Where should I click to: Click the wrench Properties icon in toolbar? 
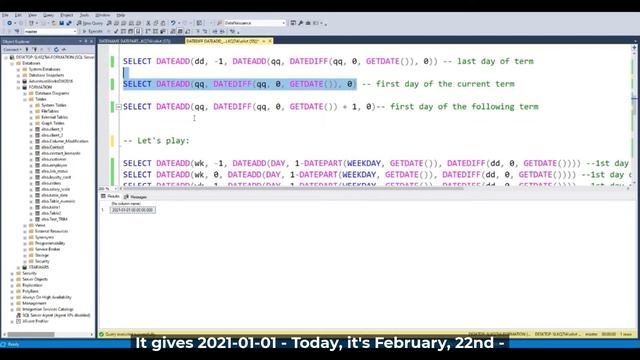click(300, 23)
